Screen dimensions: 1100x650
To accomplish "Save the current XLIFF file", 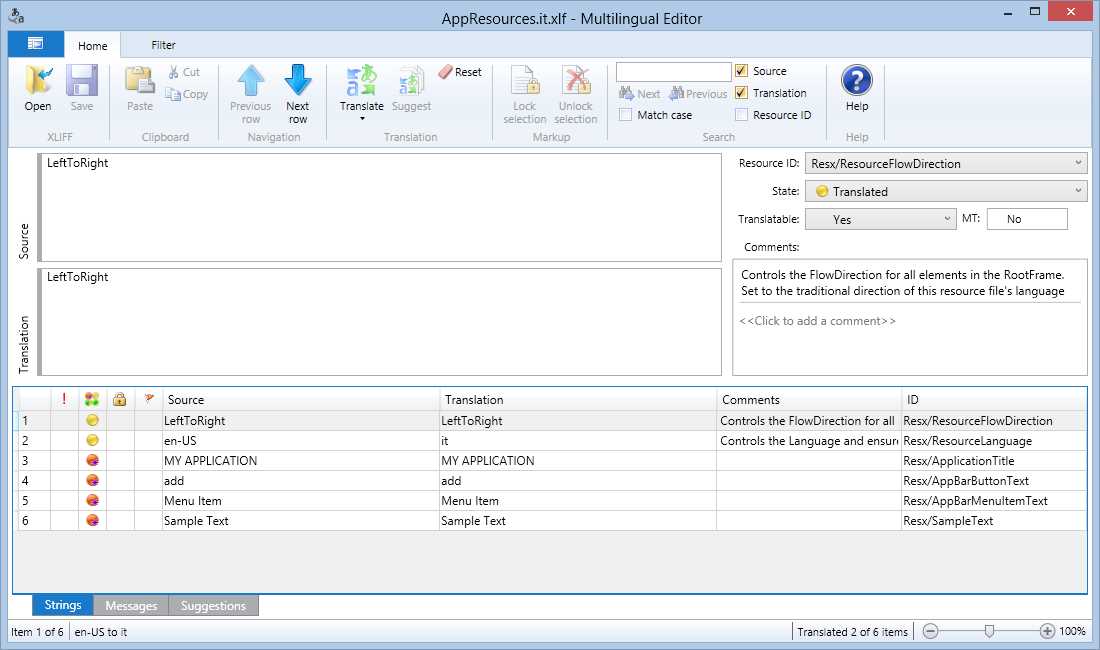I will 82,90.
